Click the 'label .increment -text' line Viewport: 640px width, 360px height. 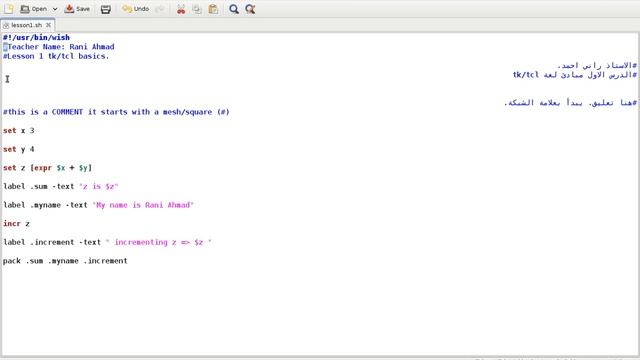[107, 242]
